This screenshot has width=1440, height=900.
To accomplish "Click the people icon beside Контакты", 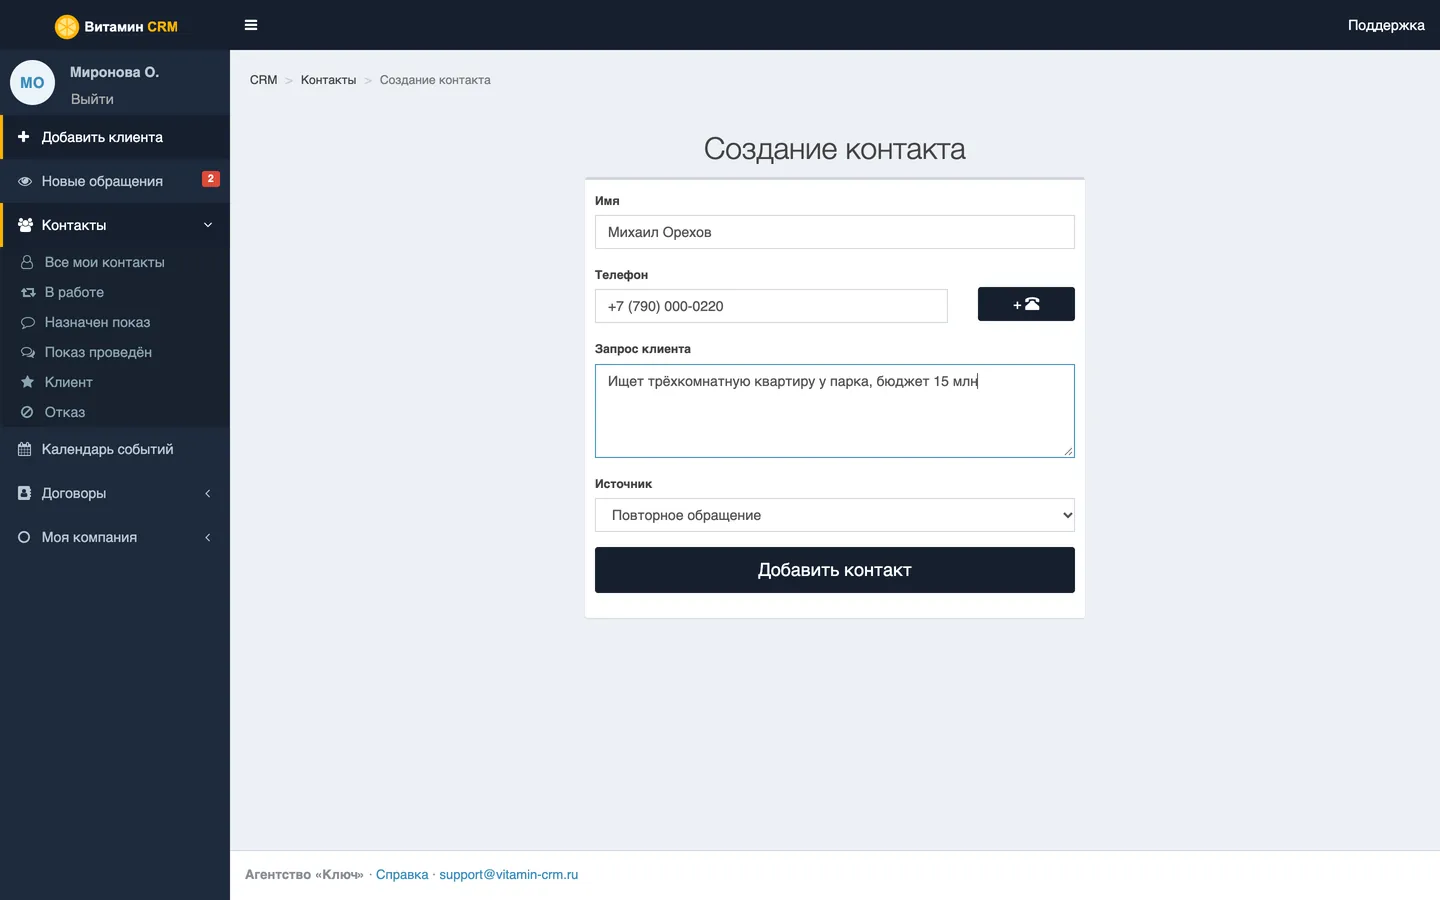I will (25, 225).
